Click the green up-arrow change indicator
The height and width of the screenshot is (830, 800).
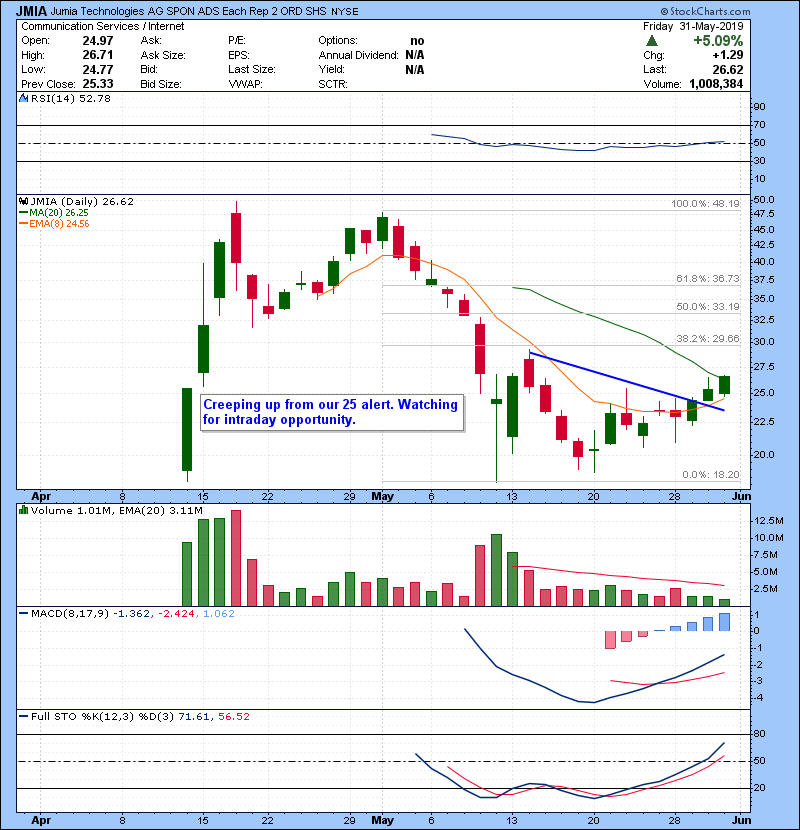tap(652, 41)
